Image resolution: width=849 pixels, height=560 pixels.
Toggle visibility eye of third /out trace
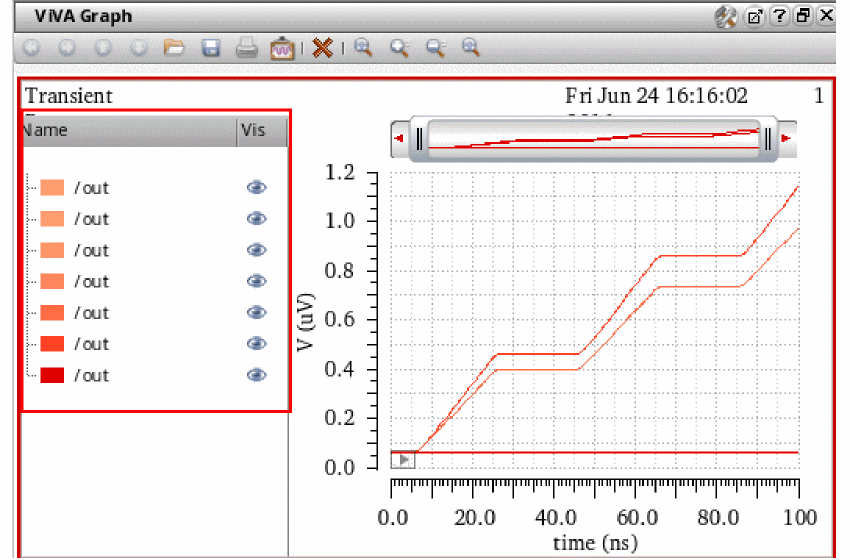click(x=256, y=250)
